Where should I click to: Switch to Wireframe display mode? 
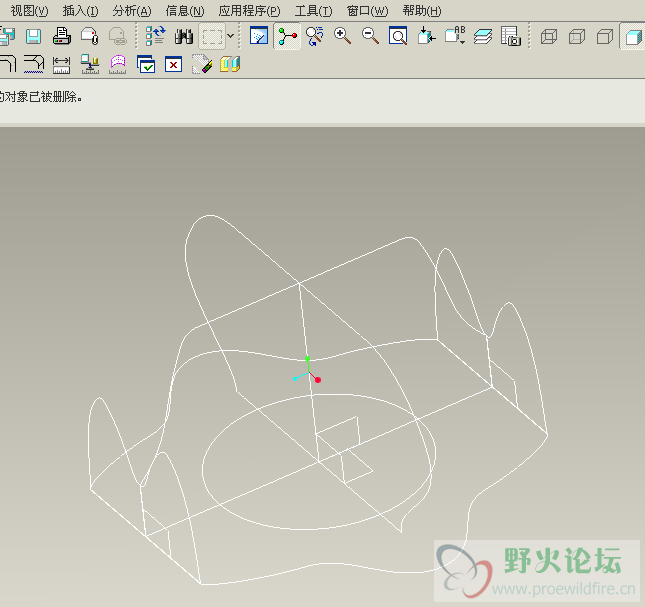click(548, 37)
